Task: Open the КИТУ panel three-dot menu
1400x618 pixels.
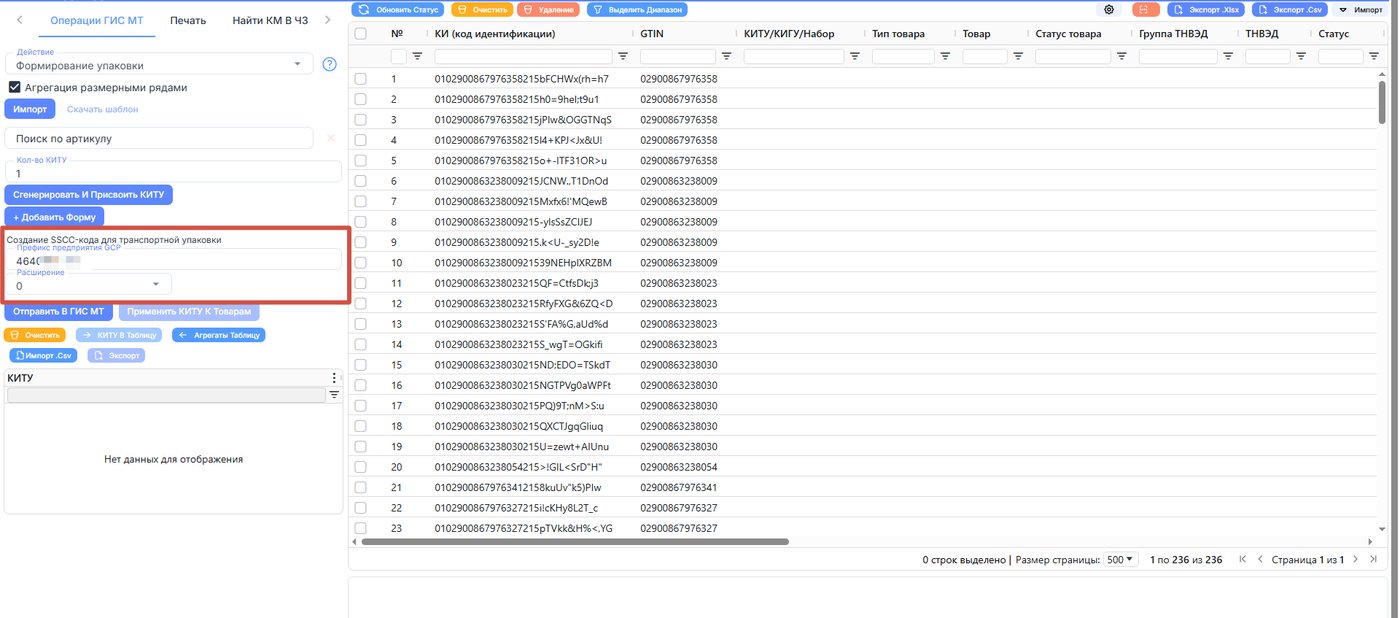Action: (x=335, y=378)
